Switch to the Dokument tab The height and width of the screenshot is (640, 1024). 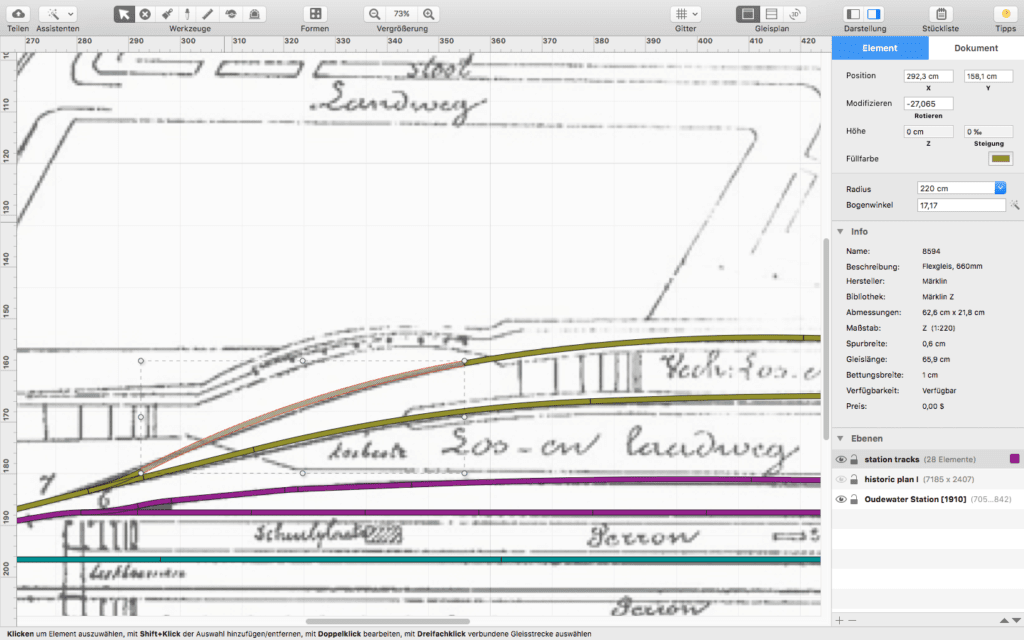click(975, 47)
